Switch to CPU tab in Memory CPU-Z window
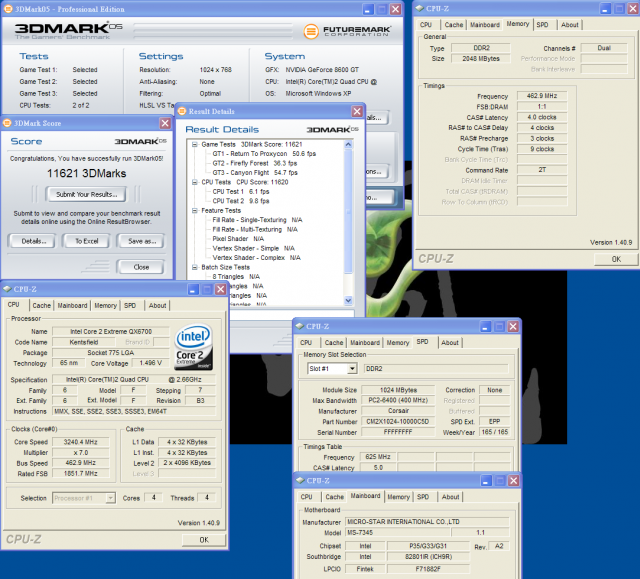This screenshot has width=640, height=579. 426,25
